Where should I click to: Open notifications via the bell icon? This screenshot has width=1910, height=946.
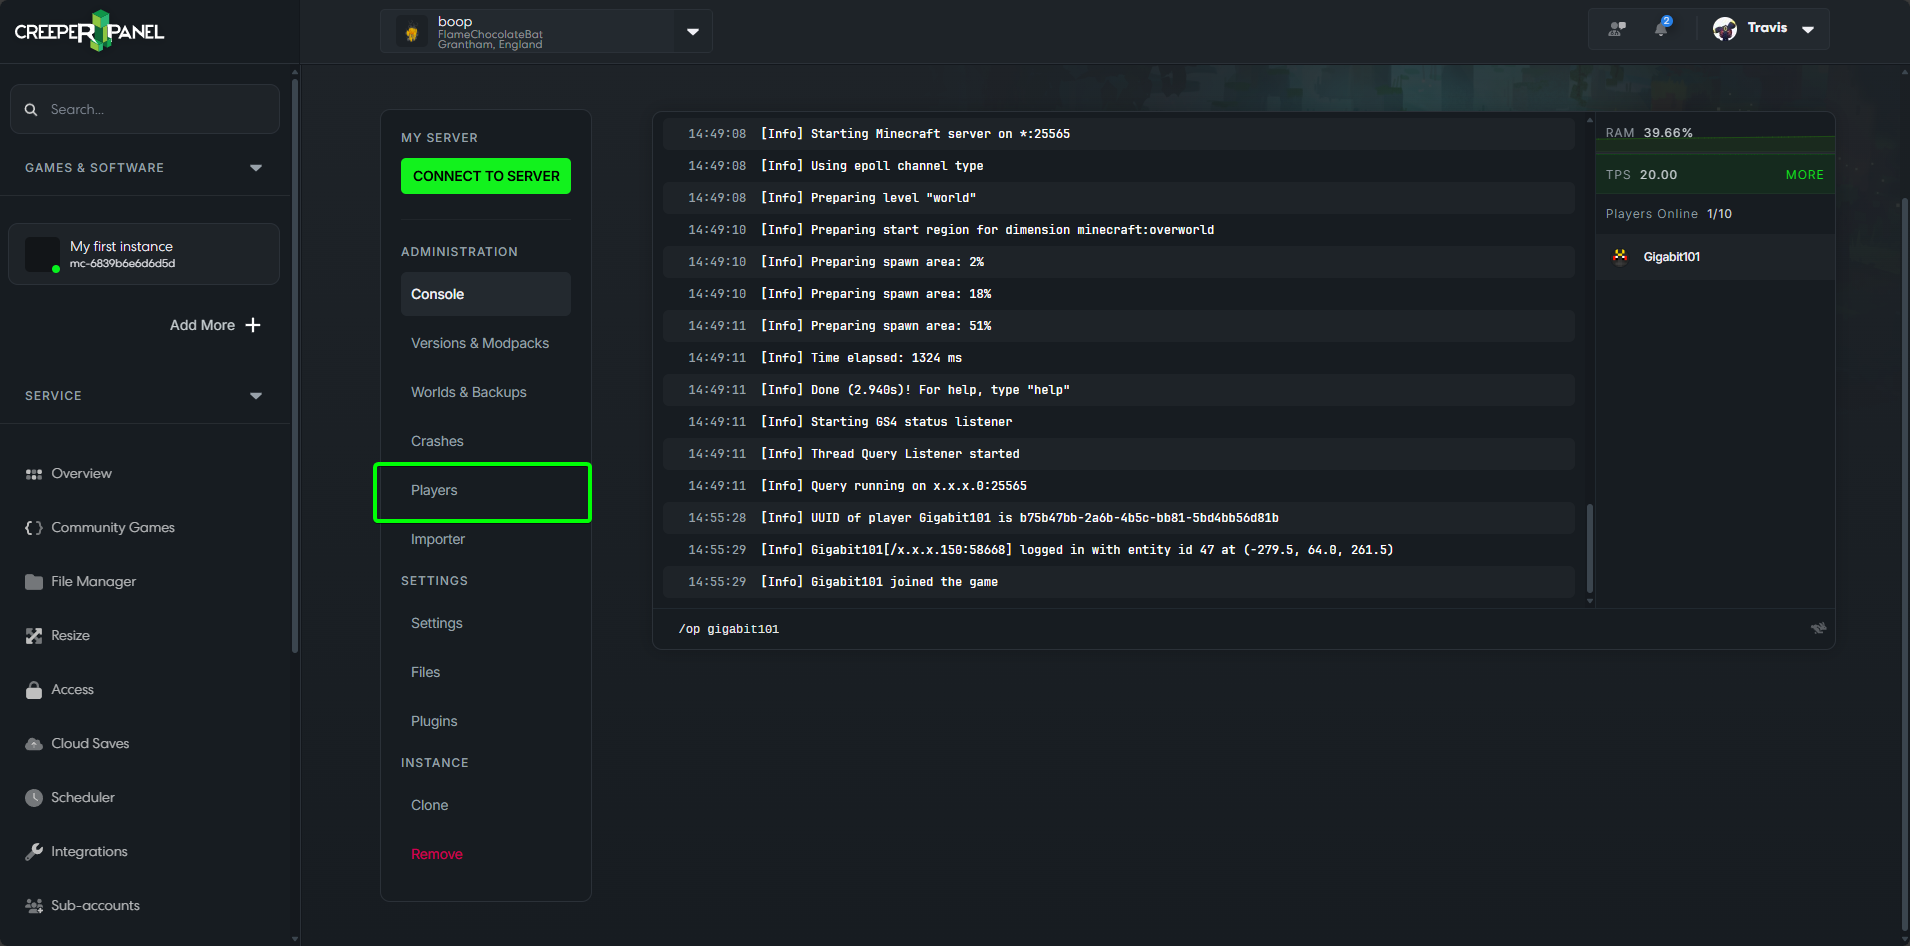pos(1661,28)
